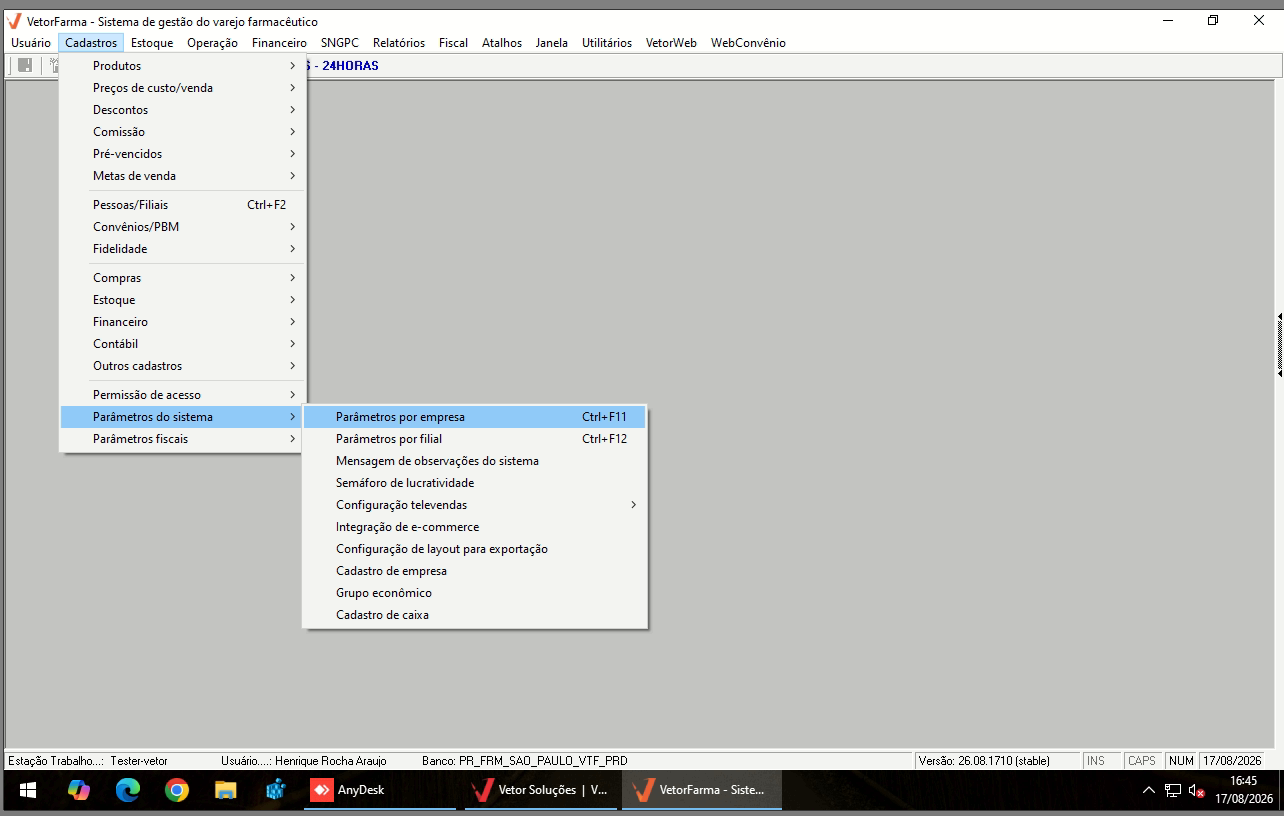
Task: Open Cadastro de caixa
Action: click(475, 615)
